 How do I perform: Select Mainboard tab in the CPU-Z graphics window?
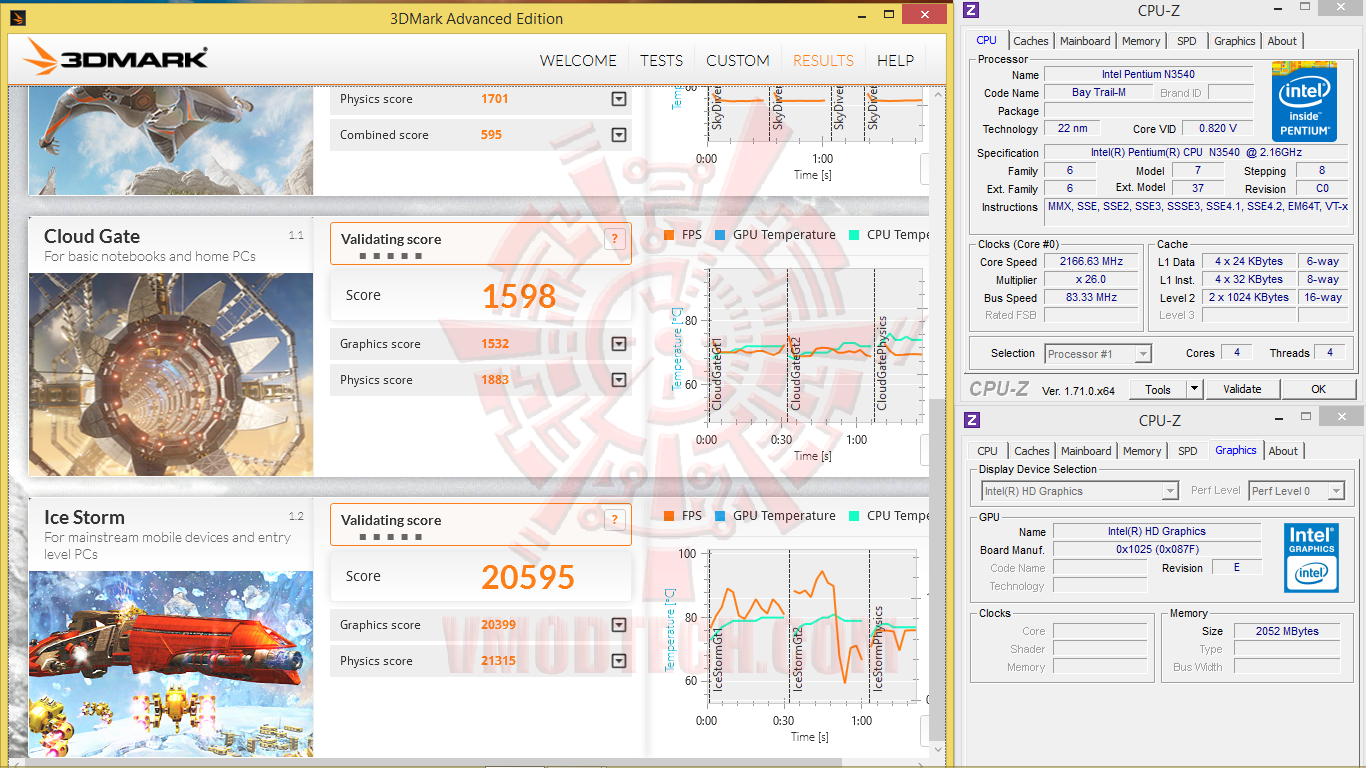1086,451
